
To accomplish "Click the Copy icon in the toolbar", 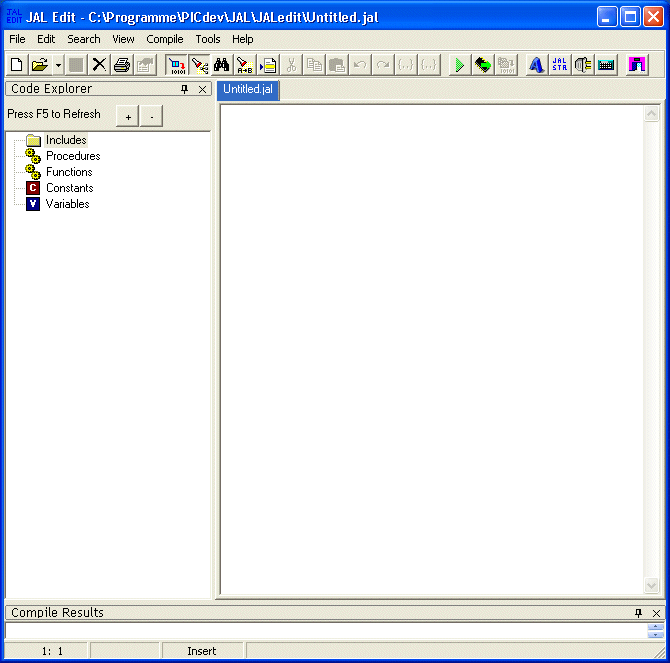I will [314, 65].
